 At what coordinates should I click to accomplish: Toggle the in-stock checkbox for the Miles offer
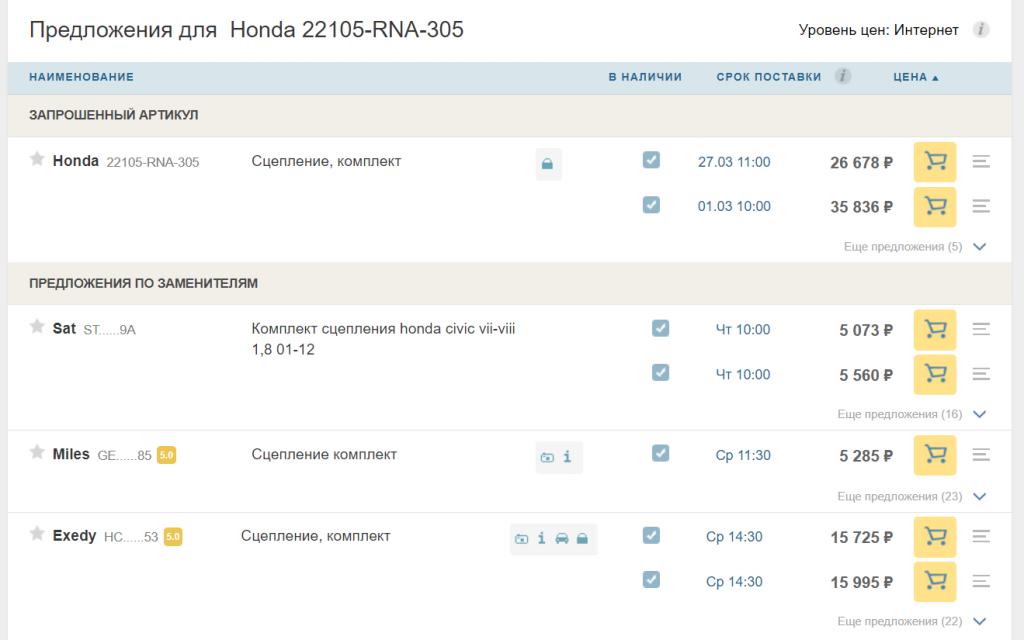[x=660, y=453]
